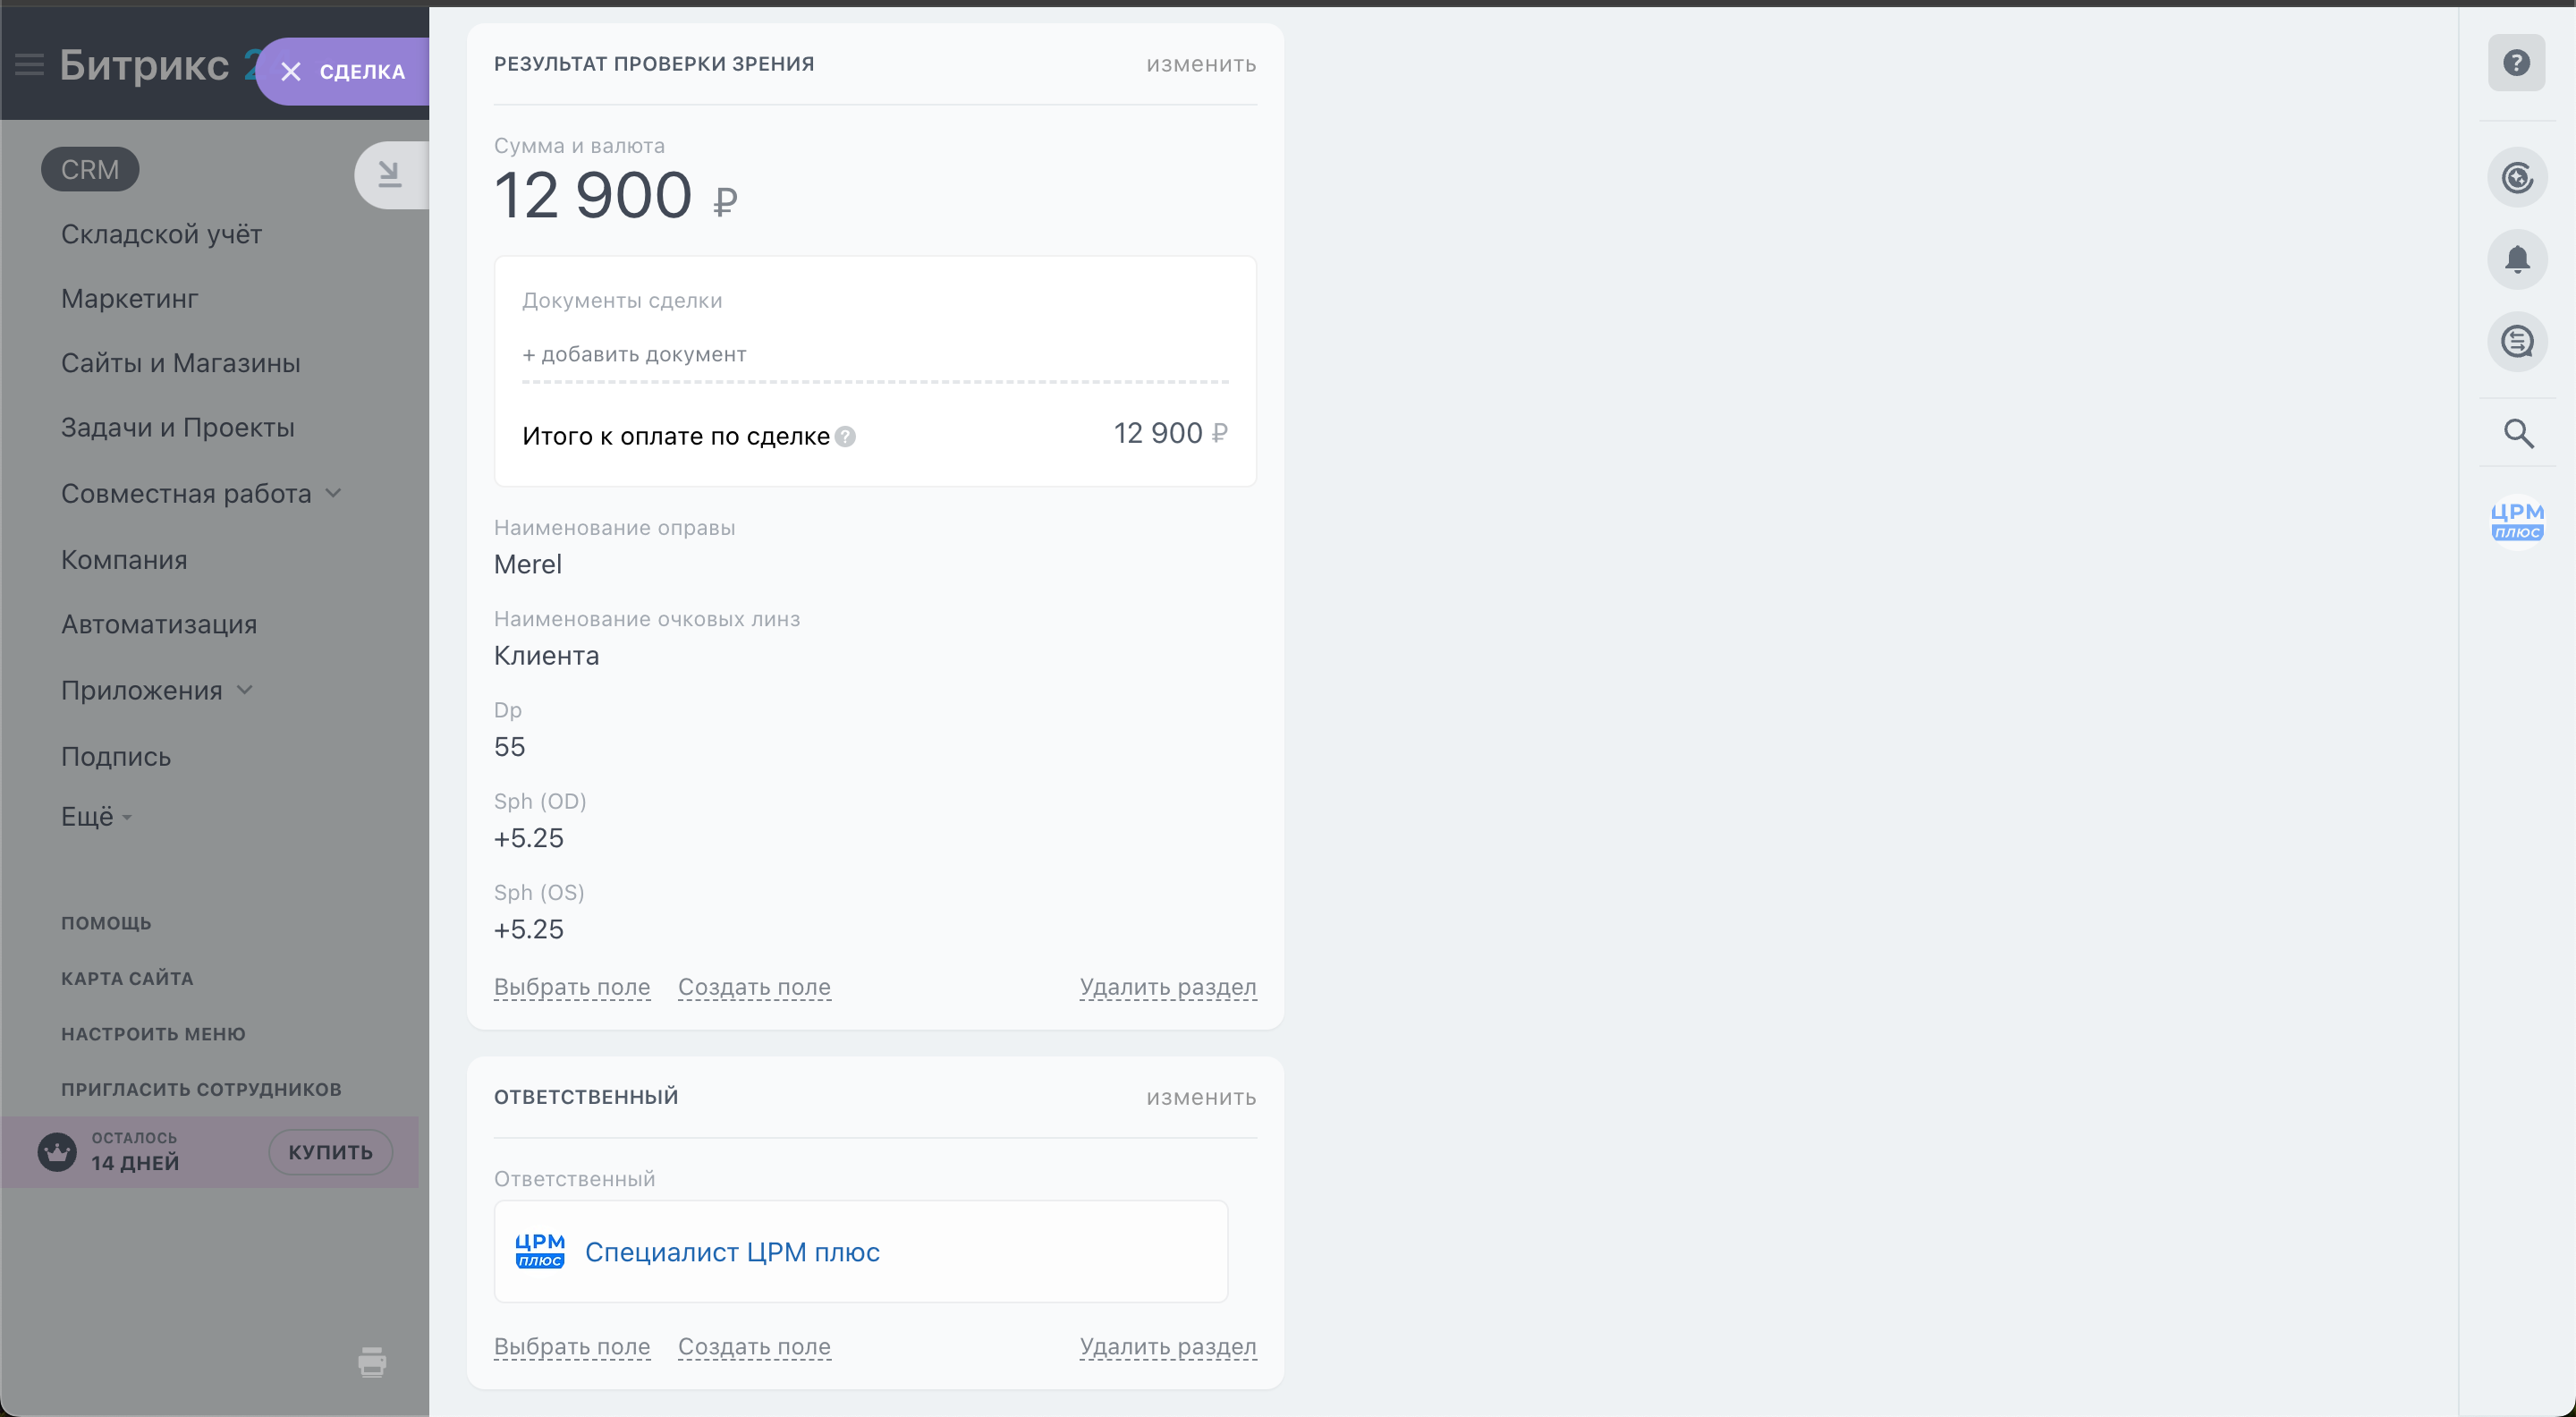Viewport: 2576px width, 1417px height.
Task: Open the ЦРМ плюс profile avatar
Action: tap(2516, 520)
